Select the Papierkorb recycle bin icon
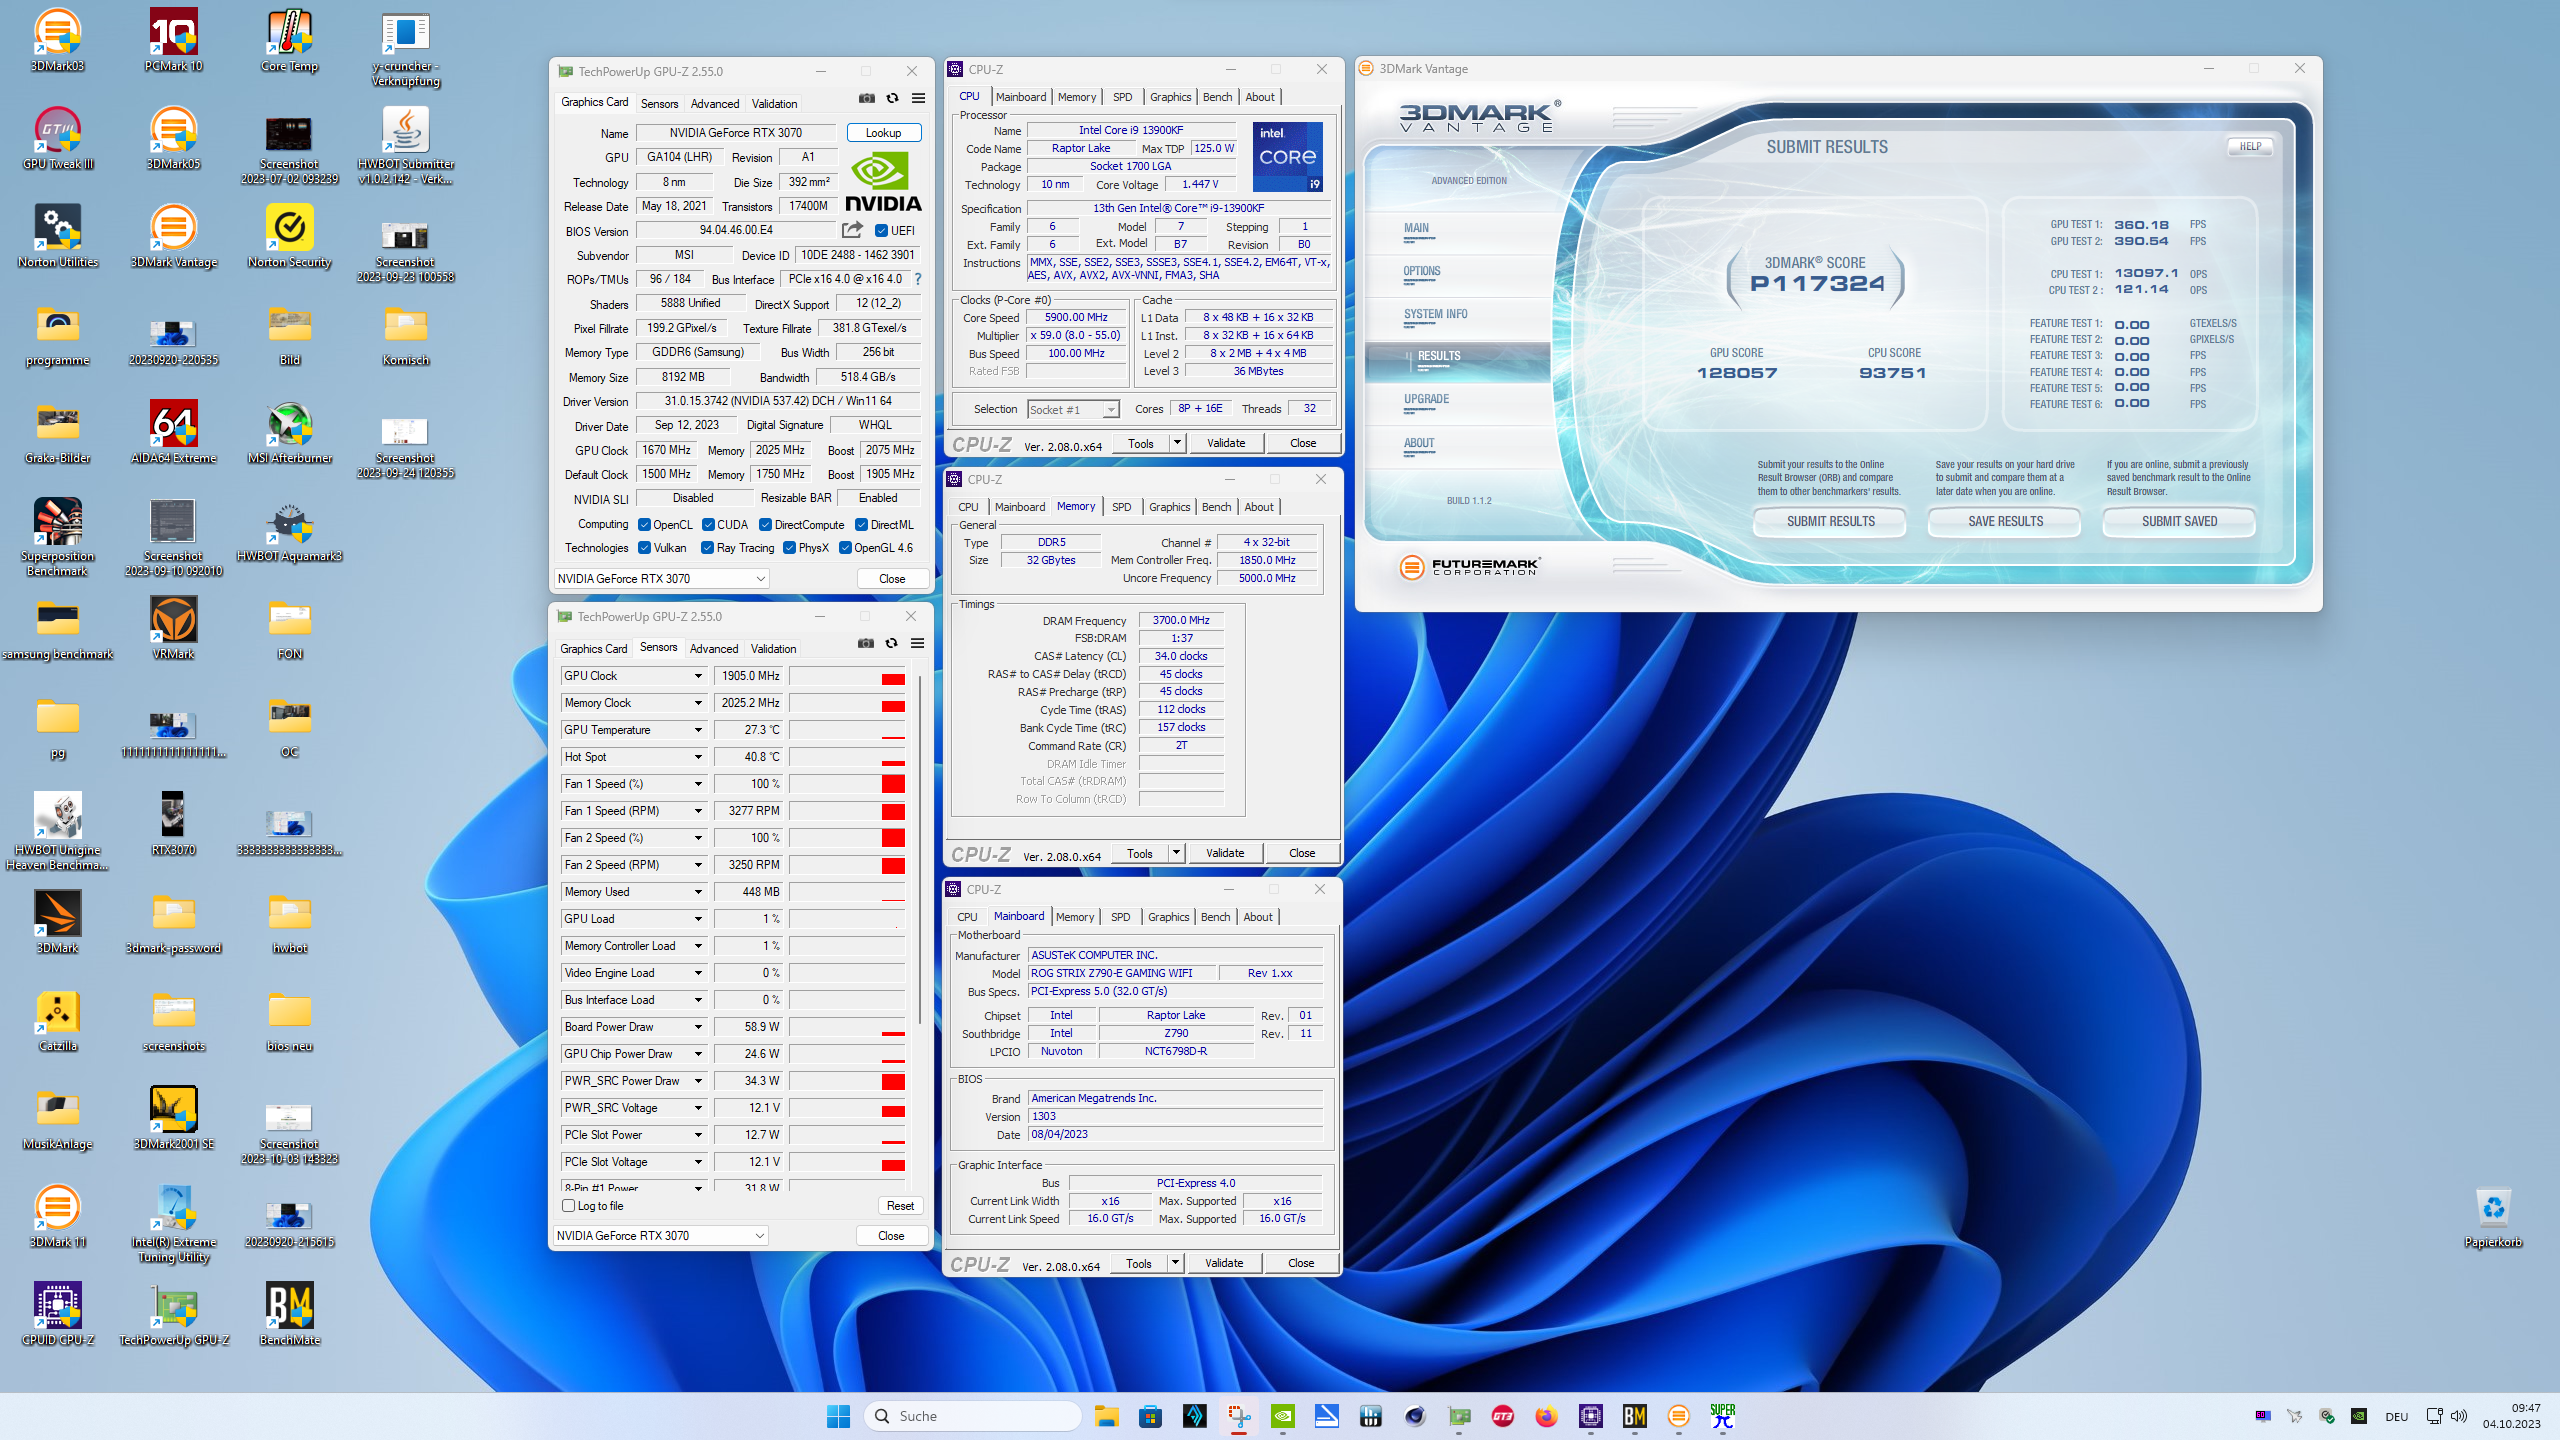The image size is (2560, 1440). point(2493,1217)
